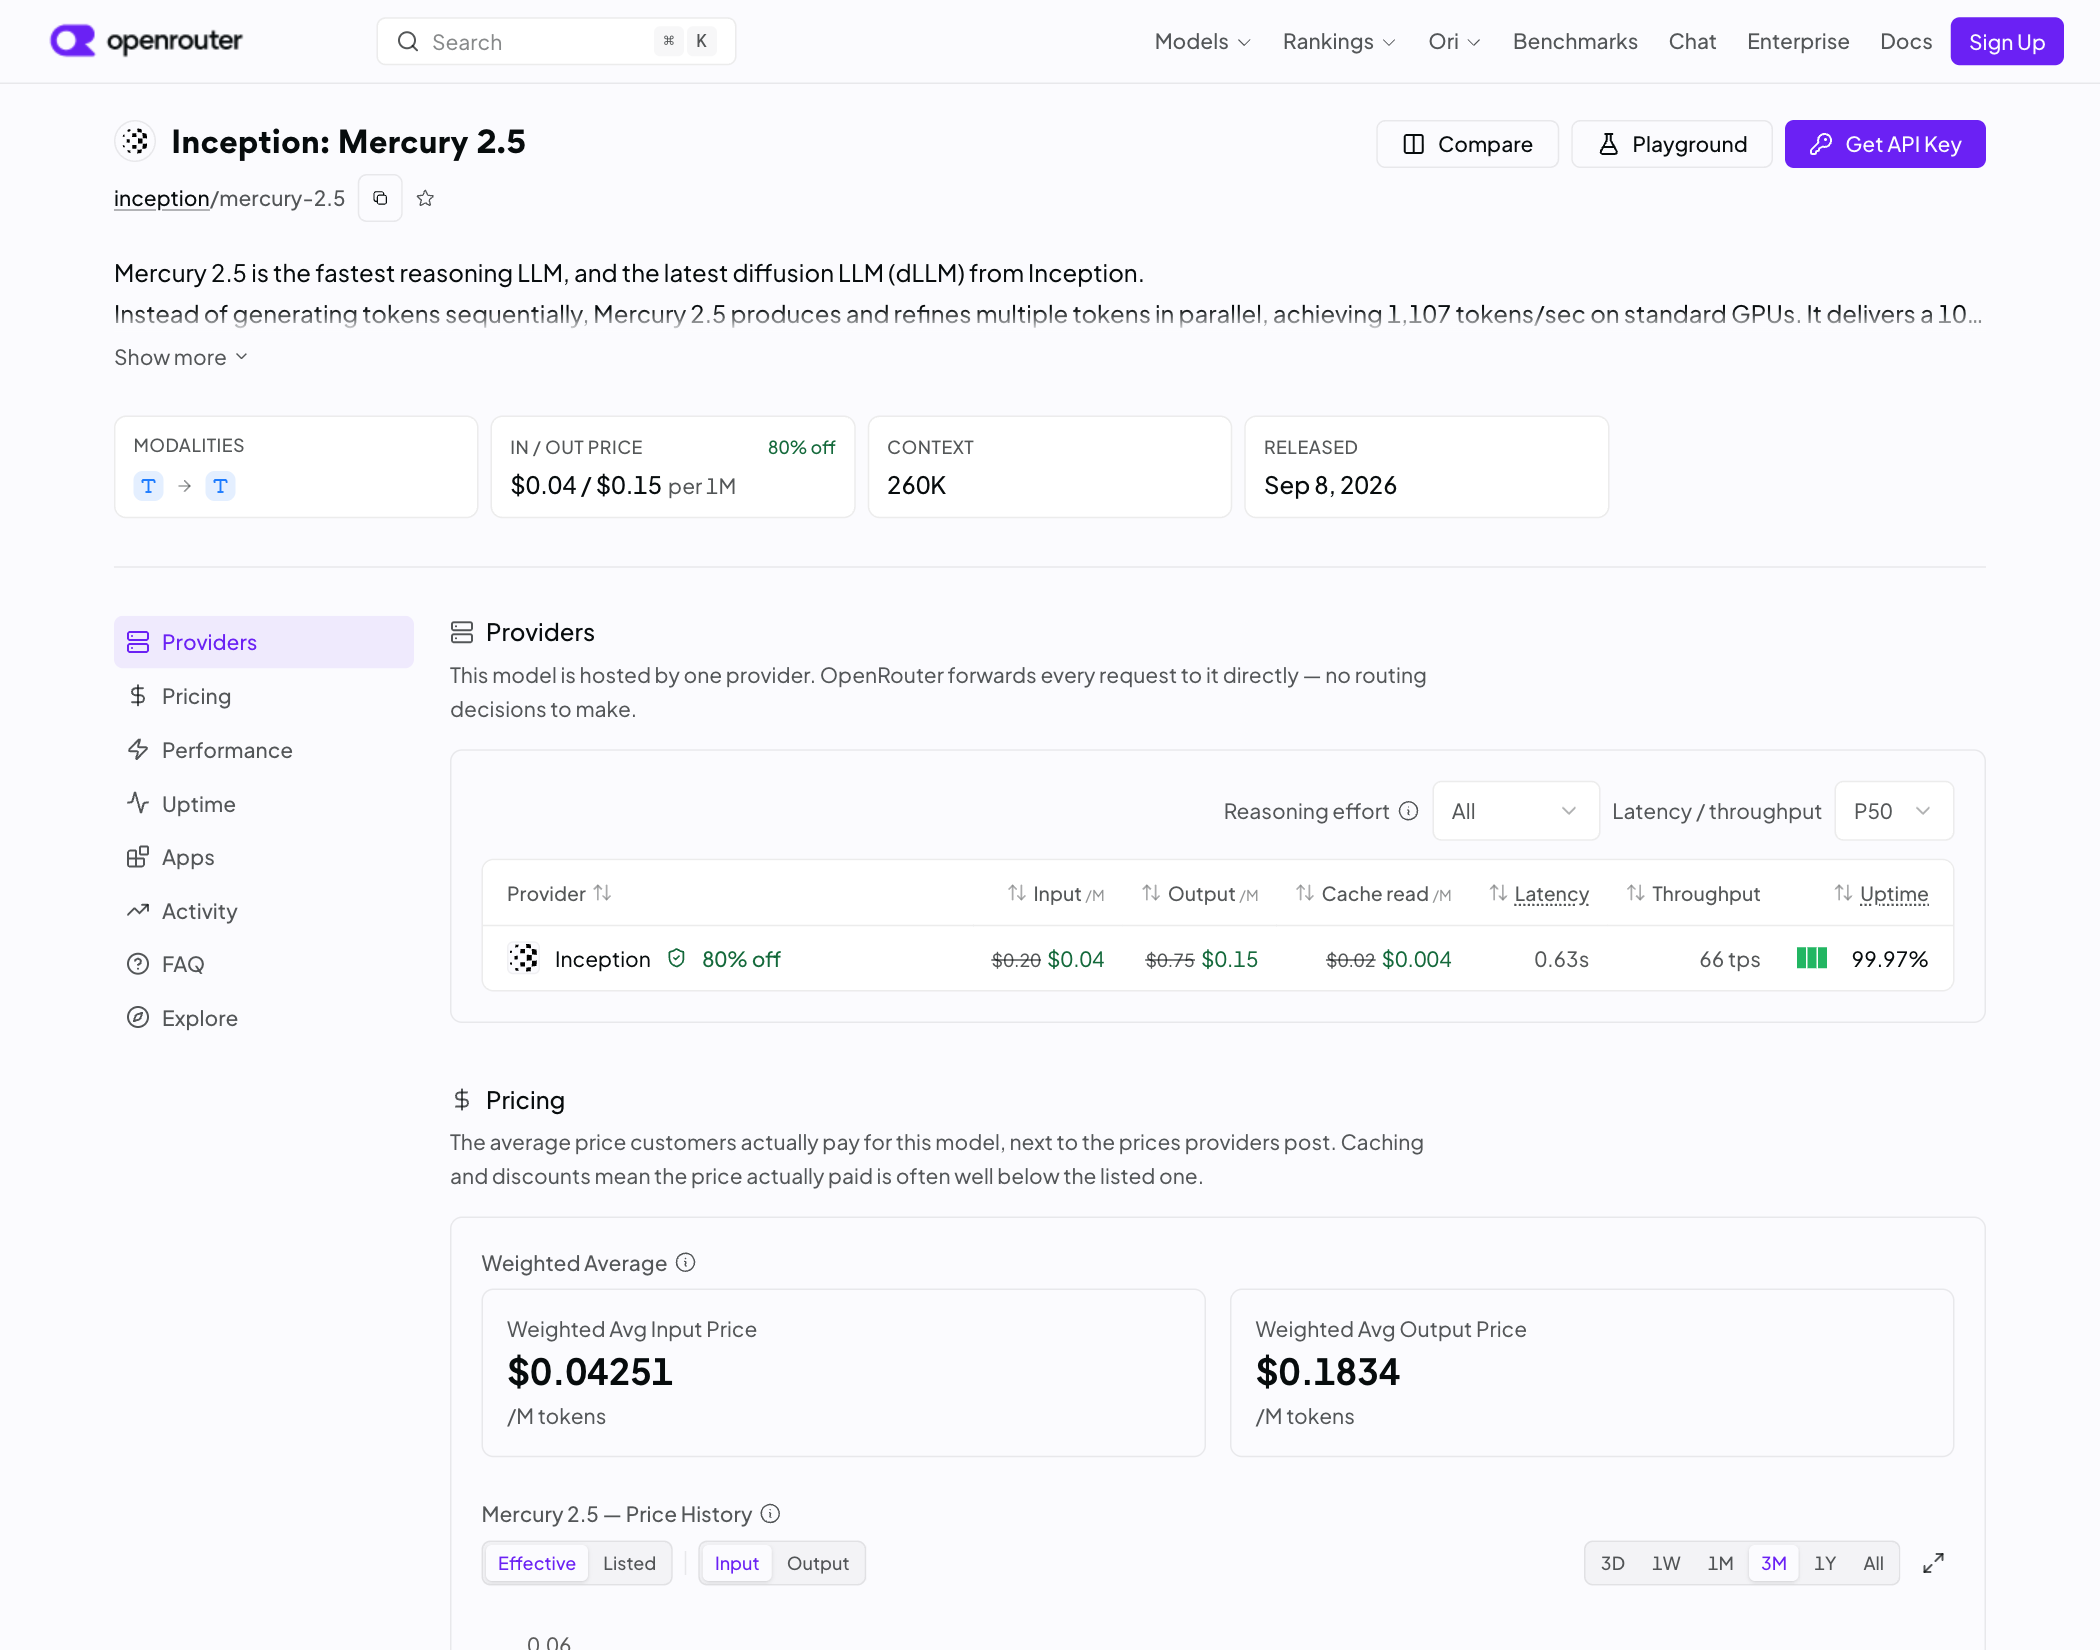The image size is (2100, 1650).
Task: Sort providers by the Provider column arrows
Action: [602, 893]
